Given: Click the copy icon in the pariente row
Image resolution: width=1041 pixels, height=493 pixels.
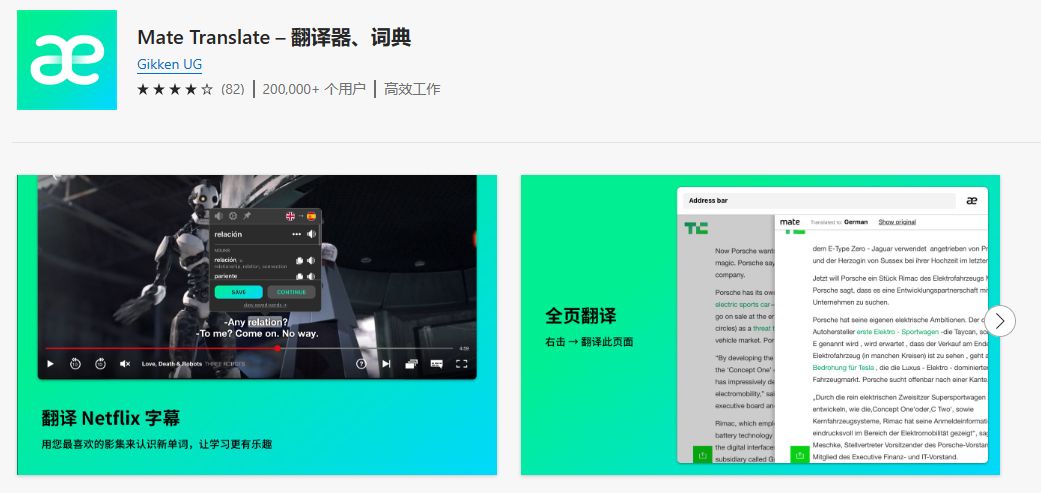Looking at the screenshot, I should (299, 277).
